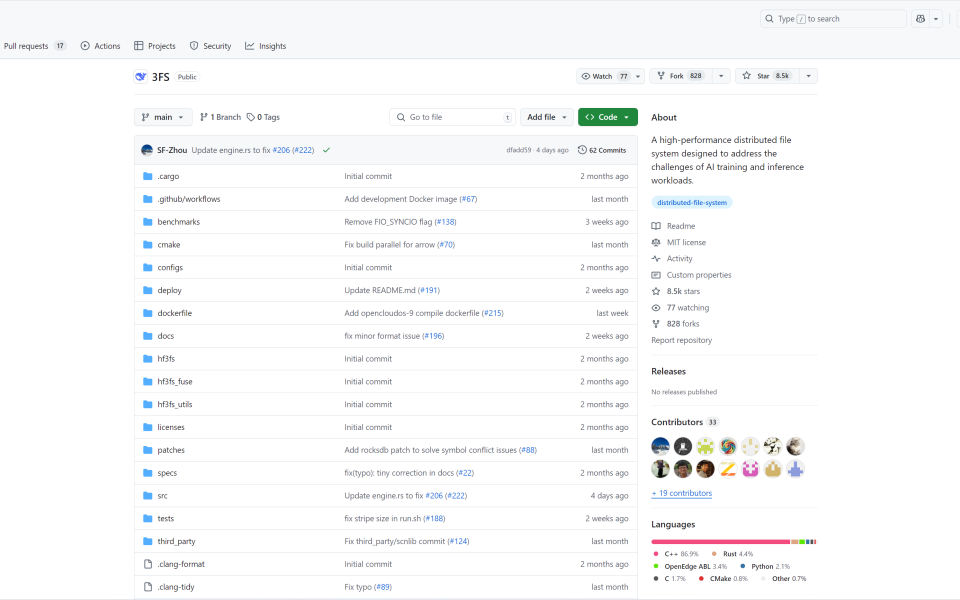The width and height of the screenshot is (960, 600).
Task: Open the SF-Zhou author name link
Action: (172, 150)
